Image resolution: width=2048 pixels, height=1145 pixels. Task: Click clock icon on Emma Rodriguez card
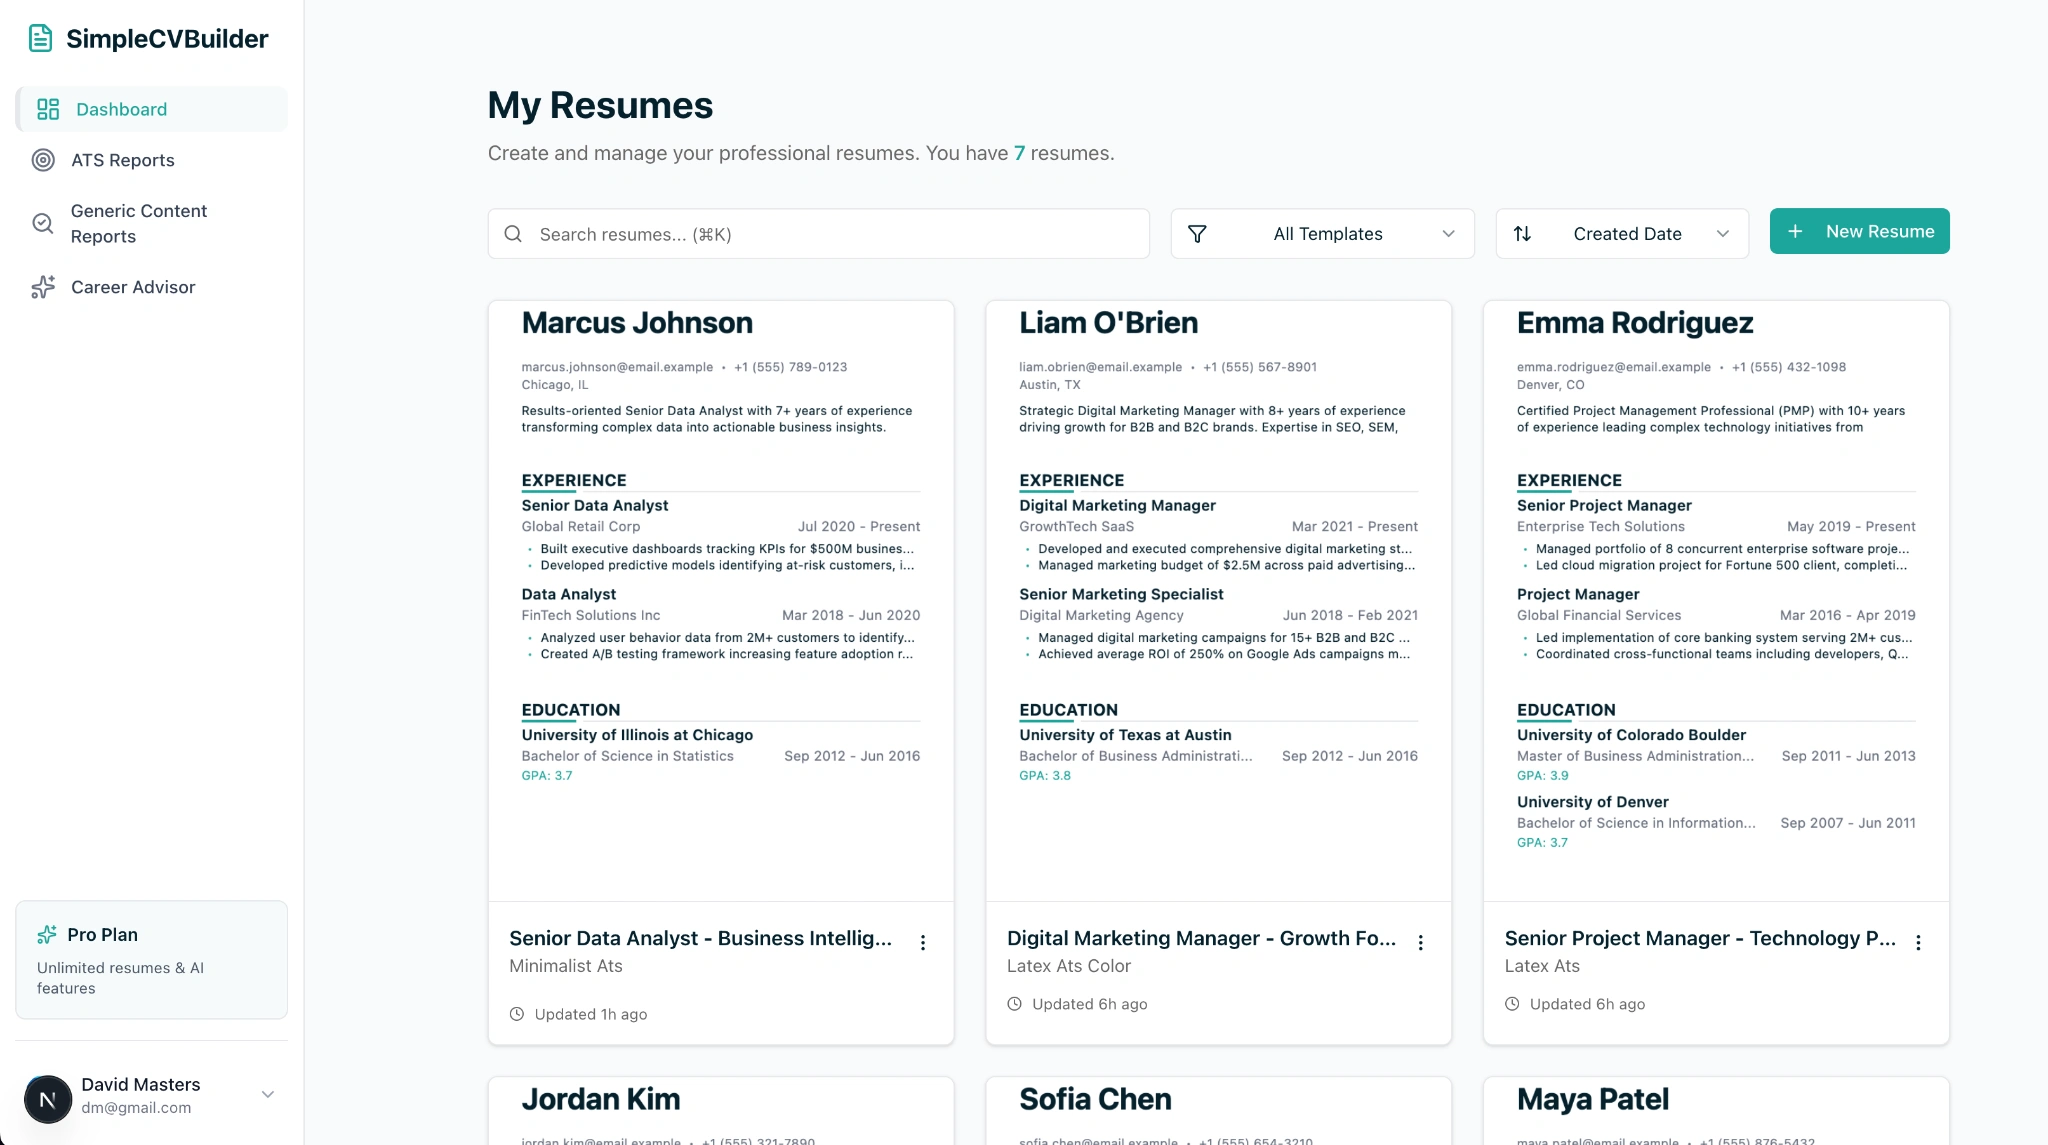[1512, 1004]
